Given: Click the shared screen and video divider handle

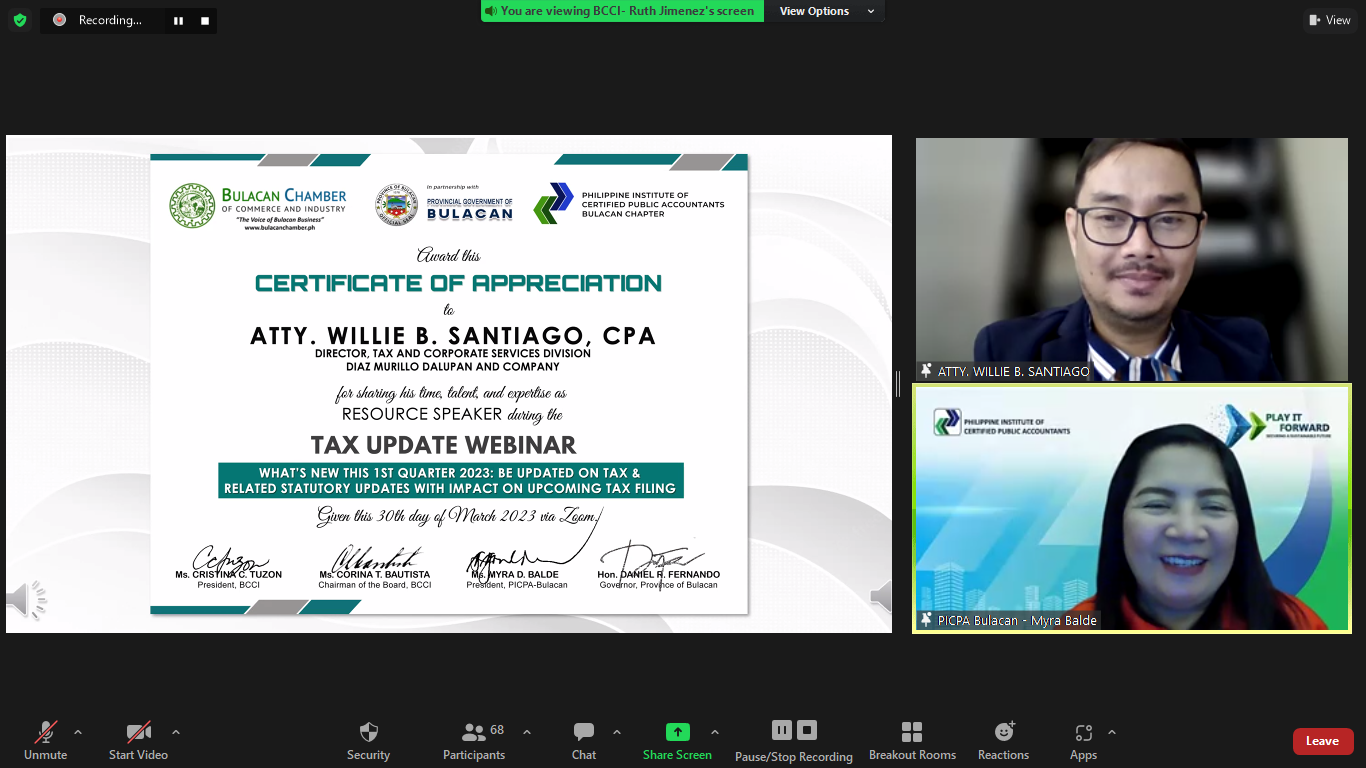Looking at the screenshot, I should tap(898, 384).
